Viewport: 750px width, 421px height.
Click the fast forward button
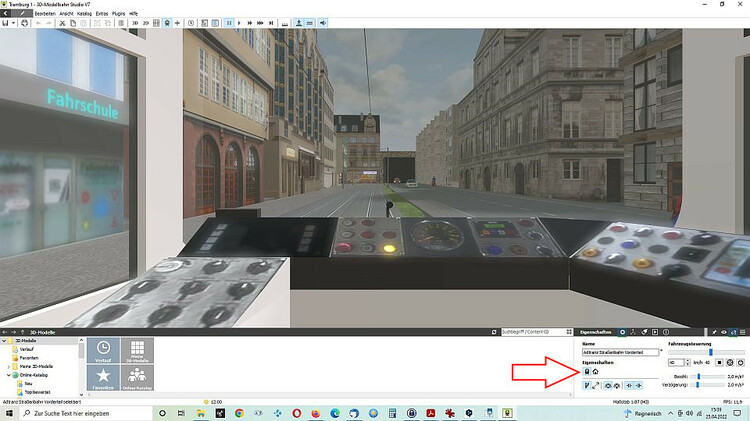[250, 23]
